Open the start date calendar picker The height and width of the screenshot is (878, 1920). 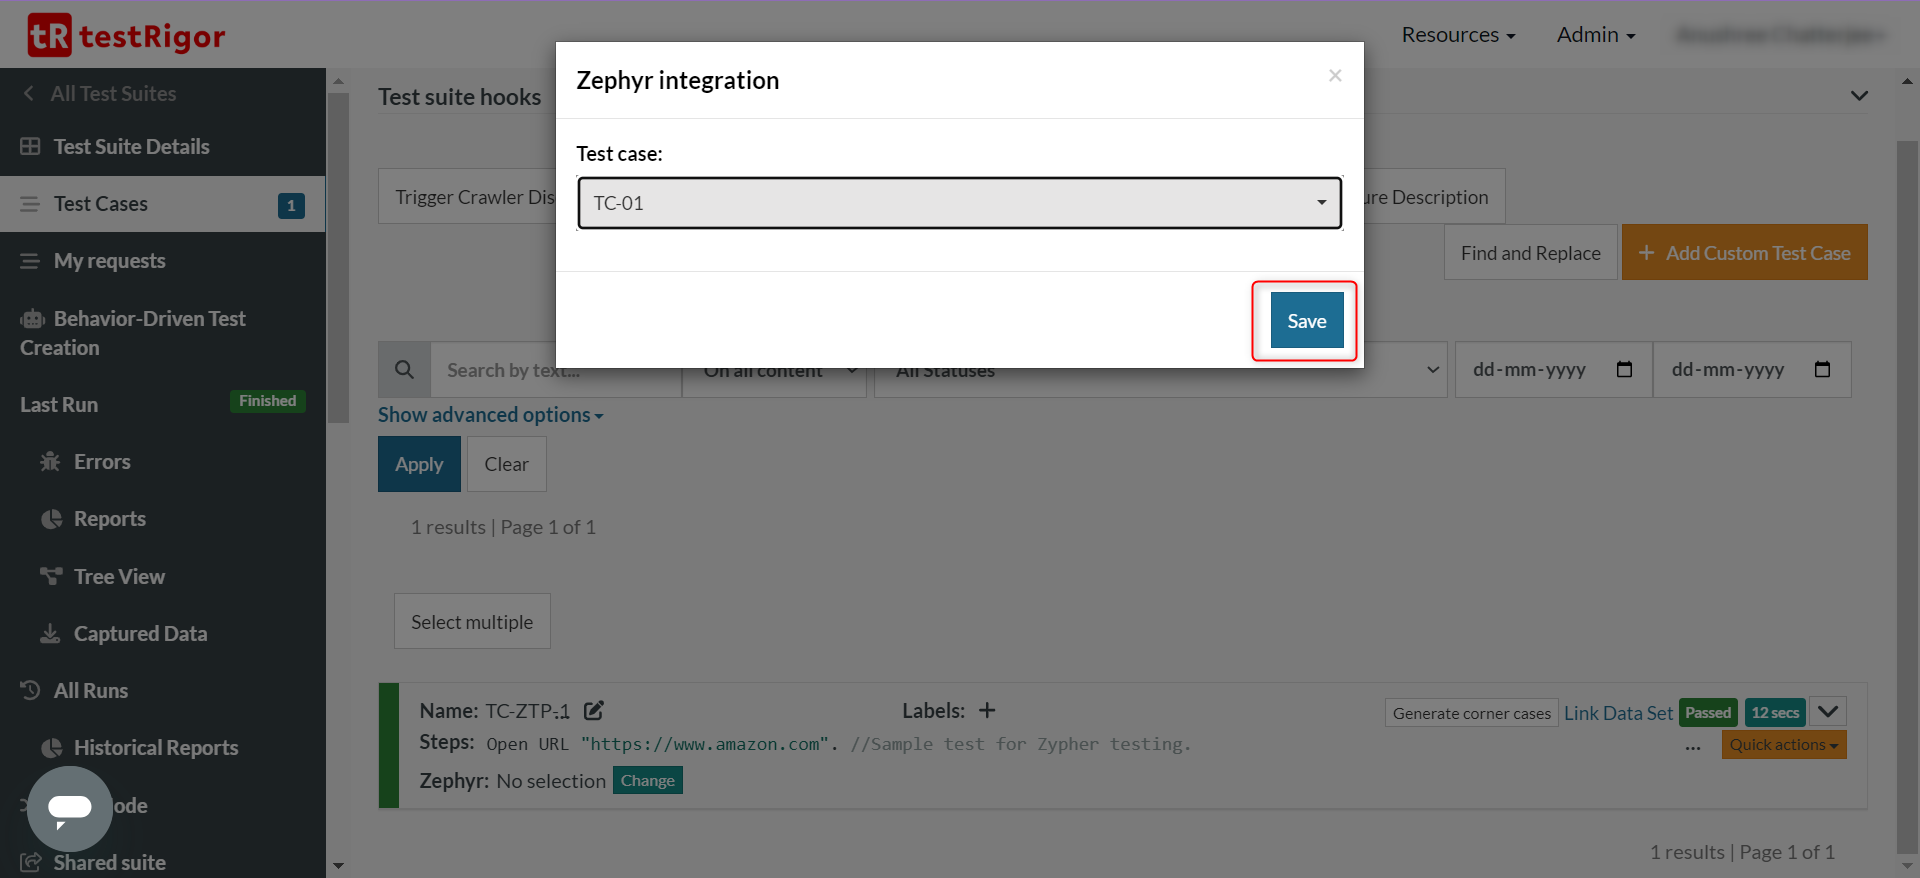(1624, 370)
